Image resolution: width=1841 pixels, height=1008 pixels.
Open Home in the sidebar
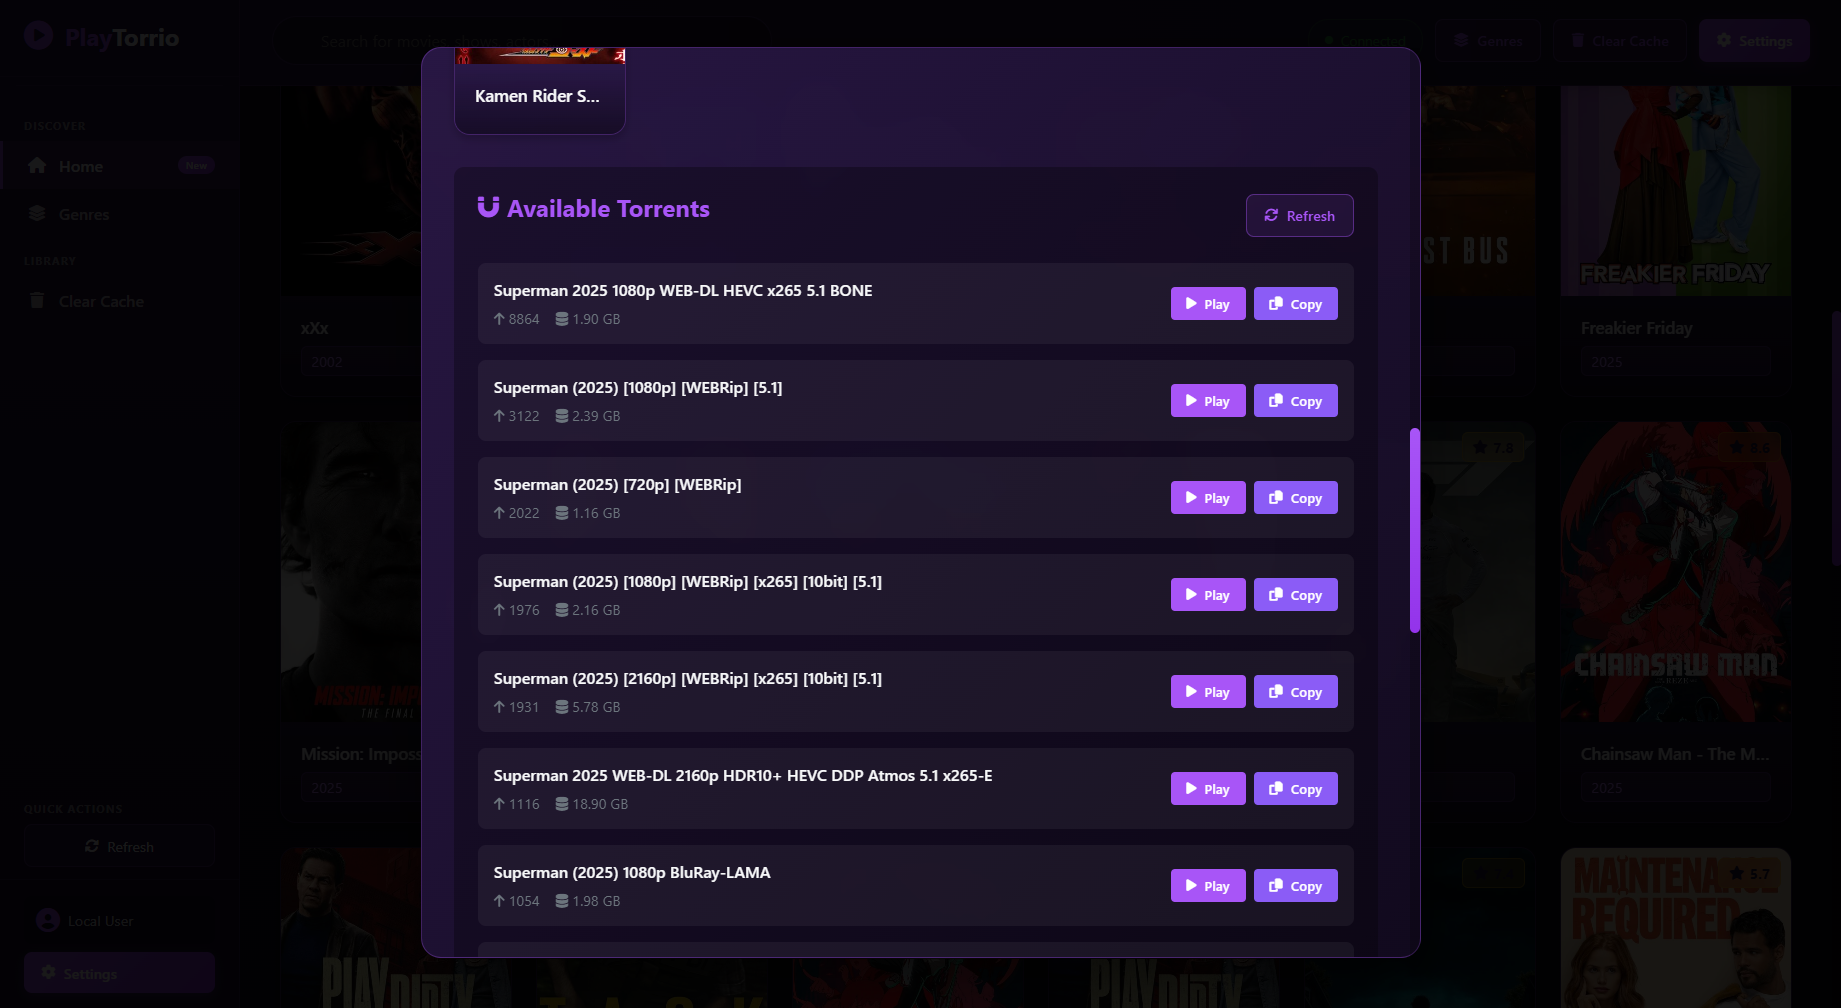(80, 166)
